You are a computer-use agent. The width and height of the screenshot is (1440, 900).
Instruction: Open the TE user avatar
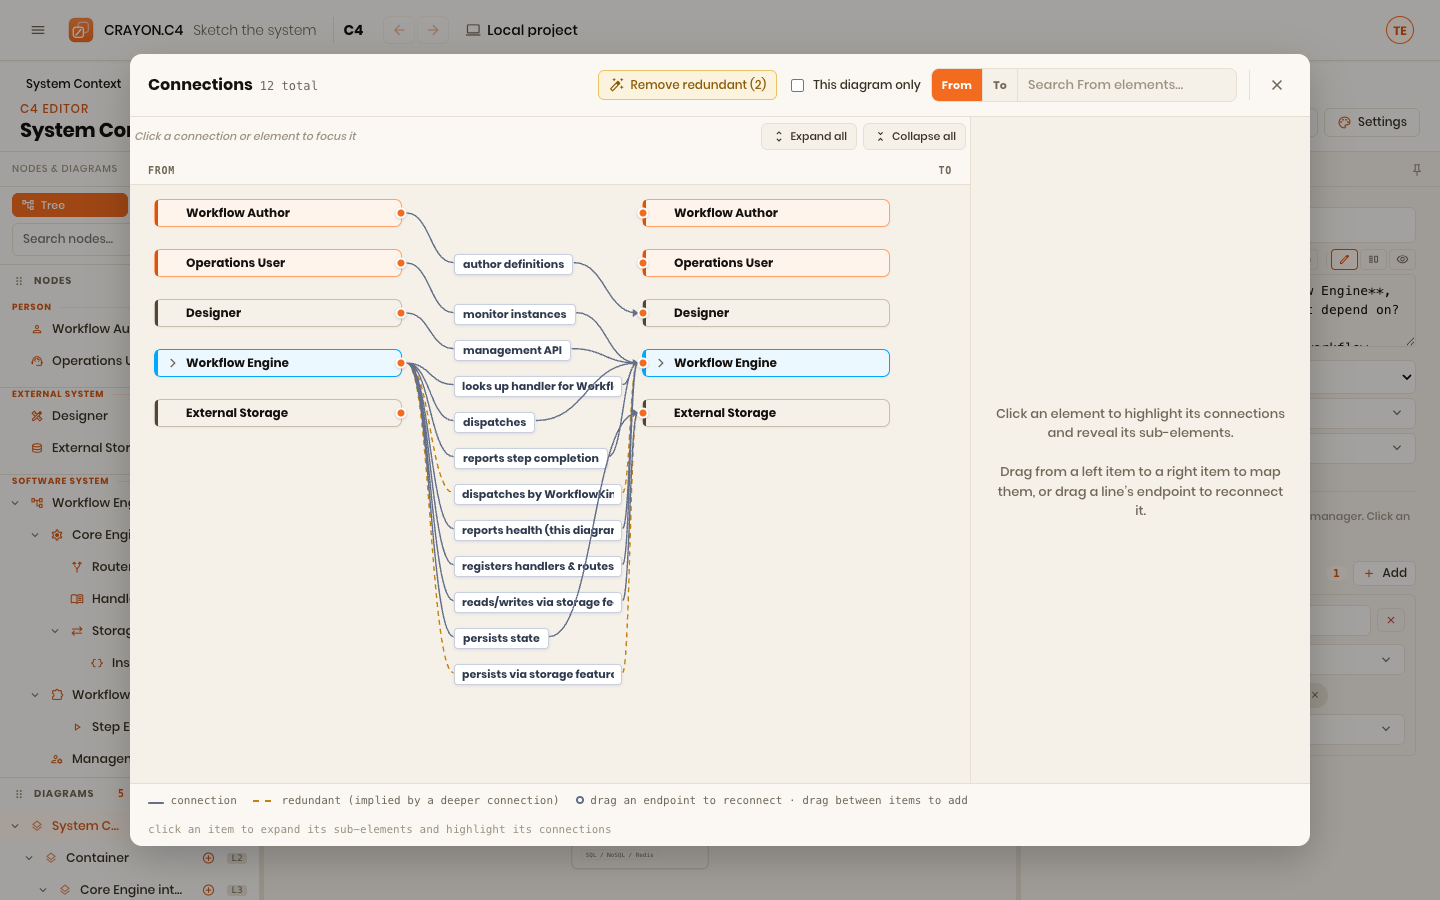pyautogui.click(x=1400, y=30)
